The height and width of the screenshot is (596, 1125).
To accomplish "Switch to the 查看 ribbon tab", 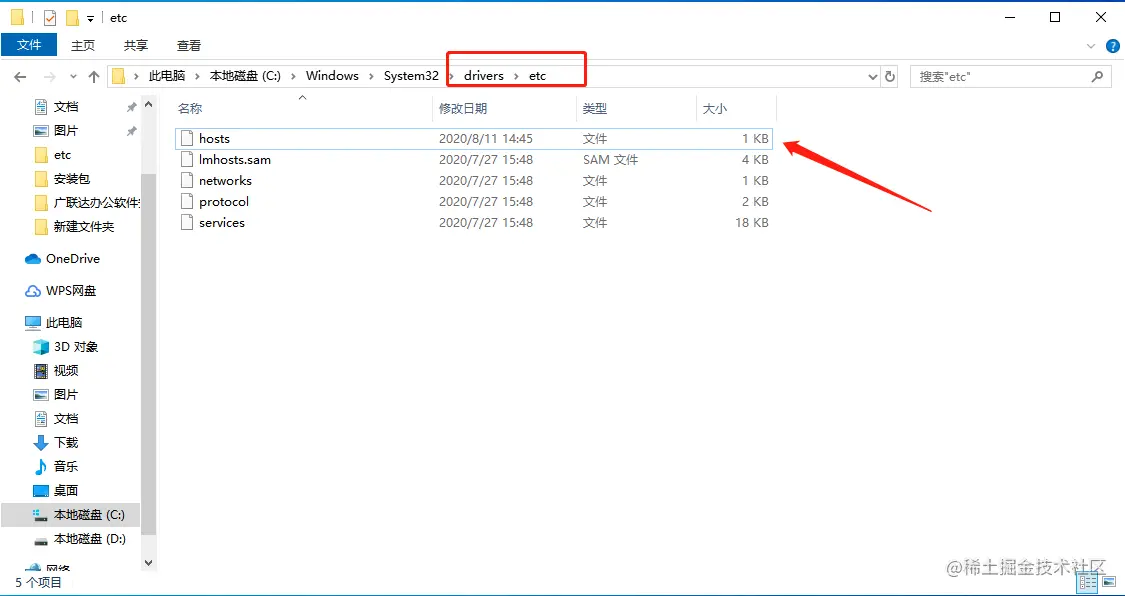I will (189, 45).
